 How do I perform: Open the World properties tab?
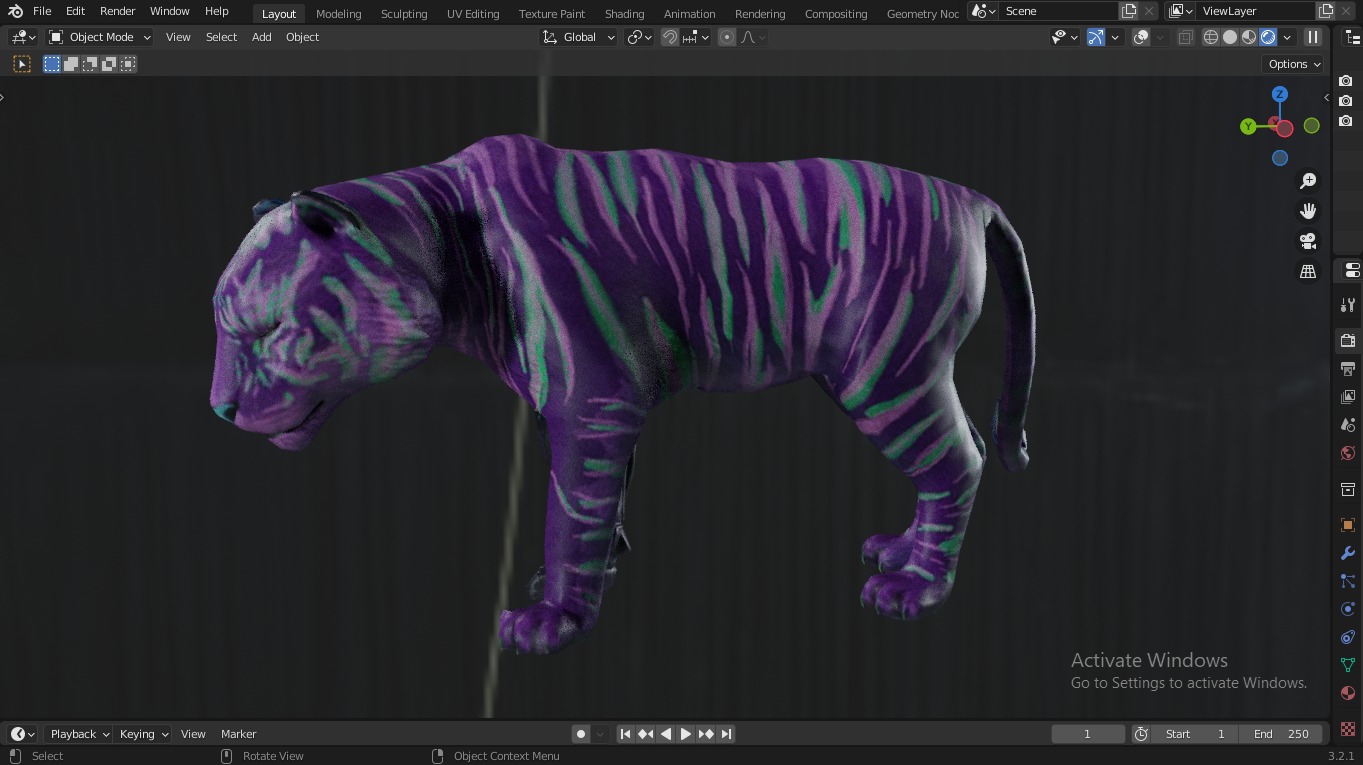[1348, 453]
